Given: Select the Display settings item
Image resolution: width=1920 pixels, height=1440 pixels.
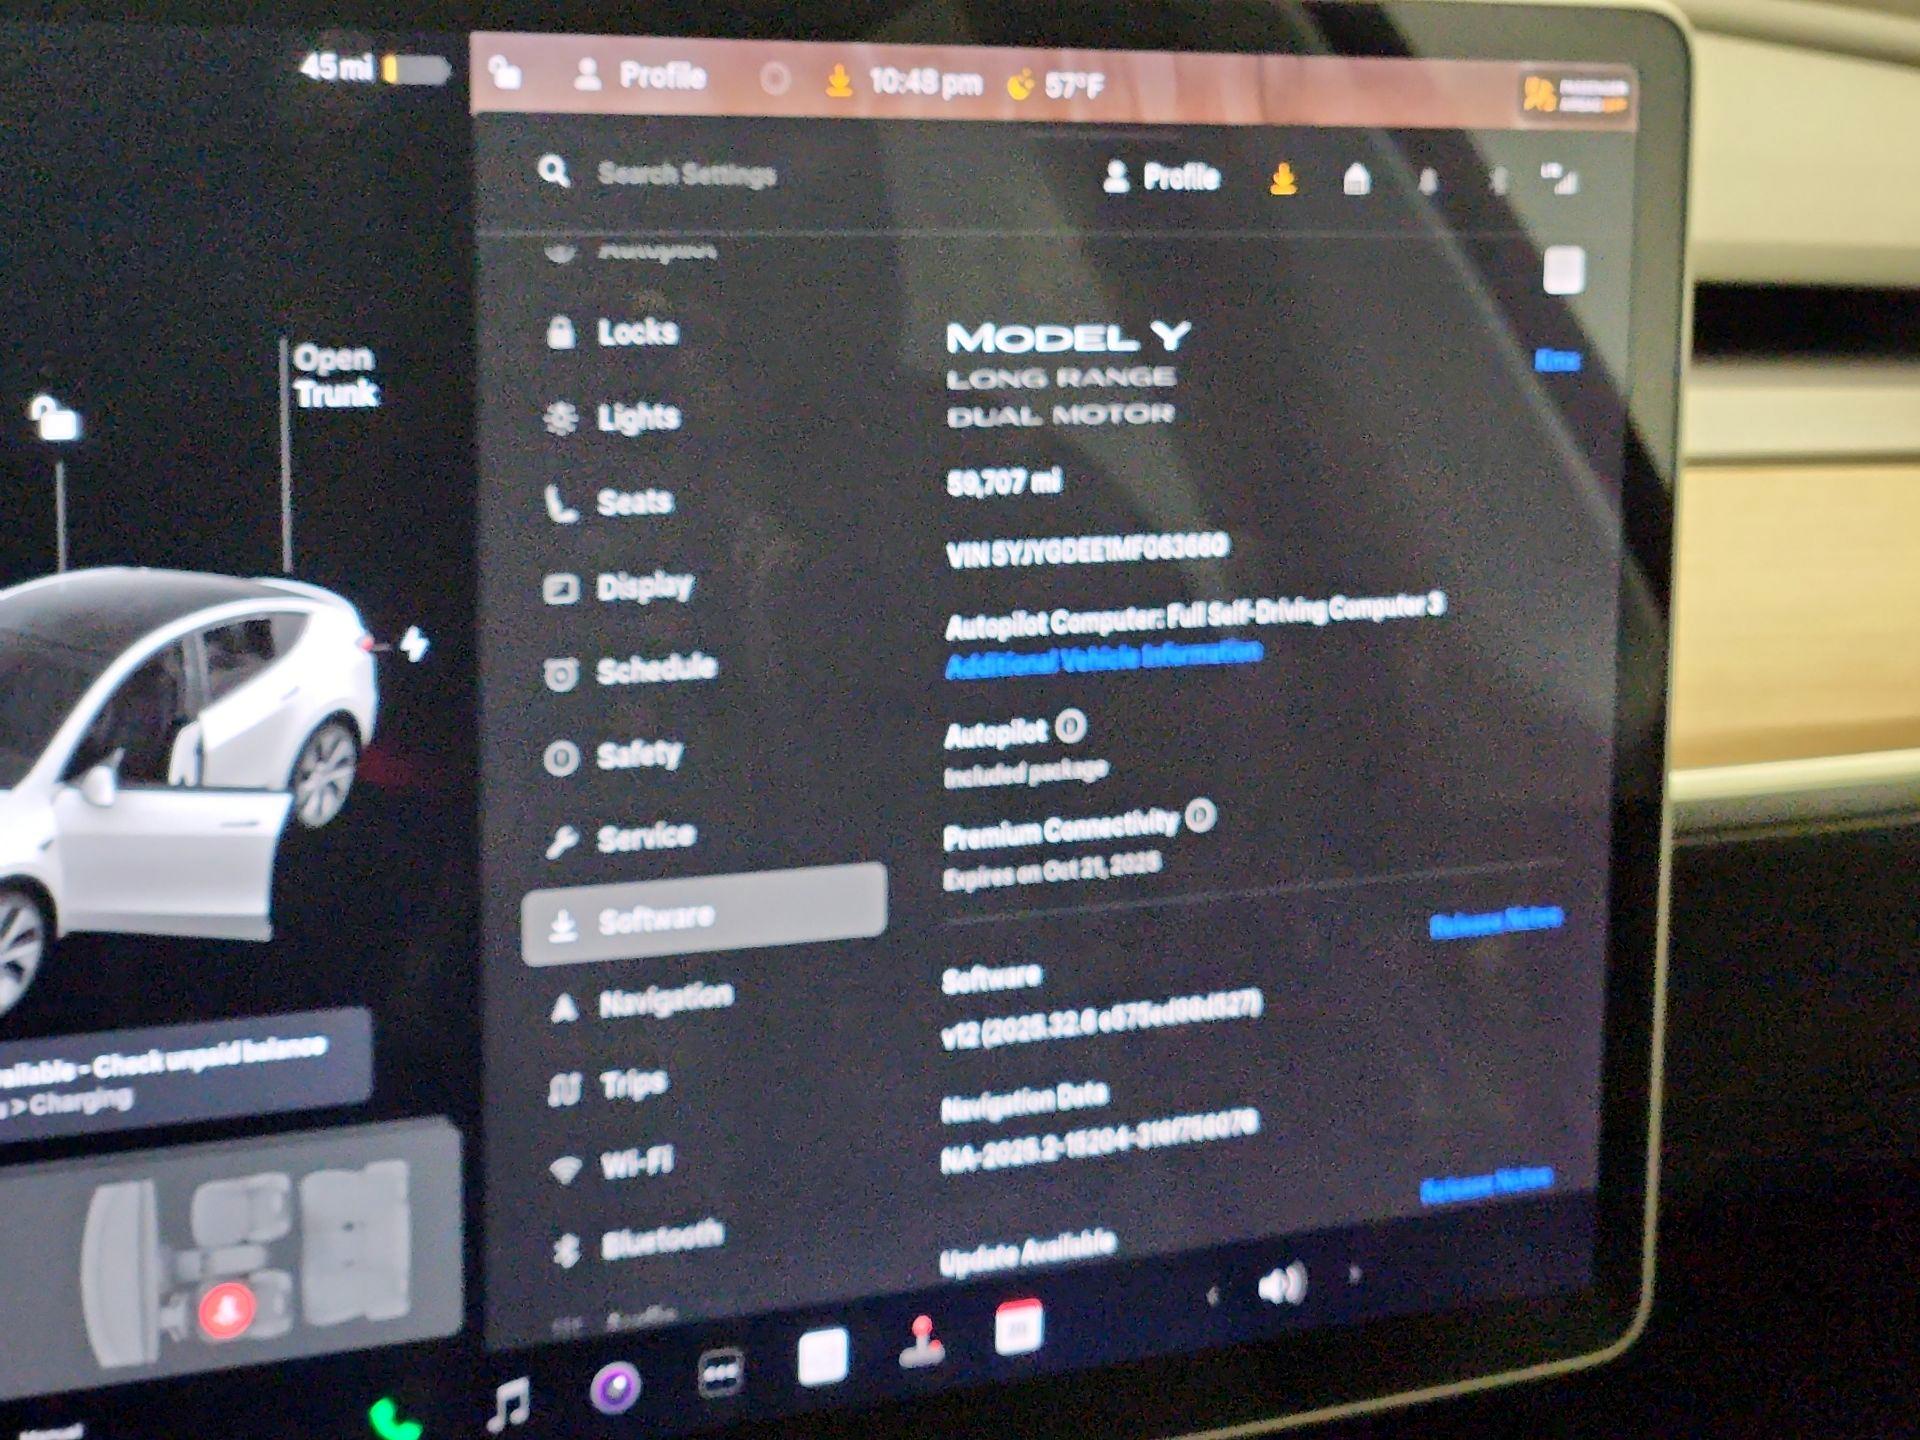Looking at the screenshot, I should coord(644,586).
